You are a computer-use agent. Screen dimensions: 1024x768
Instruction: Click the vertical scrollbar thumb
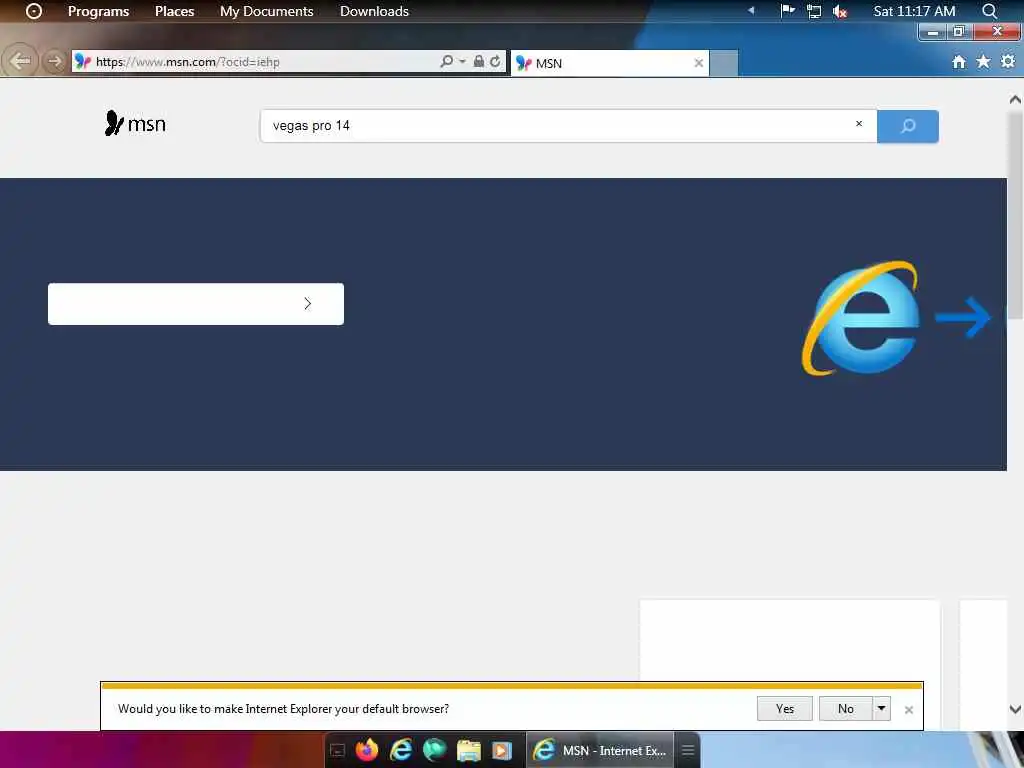1015,216
